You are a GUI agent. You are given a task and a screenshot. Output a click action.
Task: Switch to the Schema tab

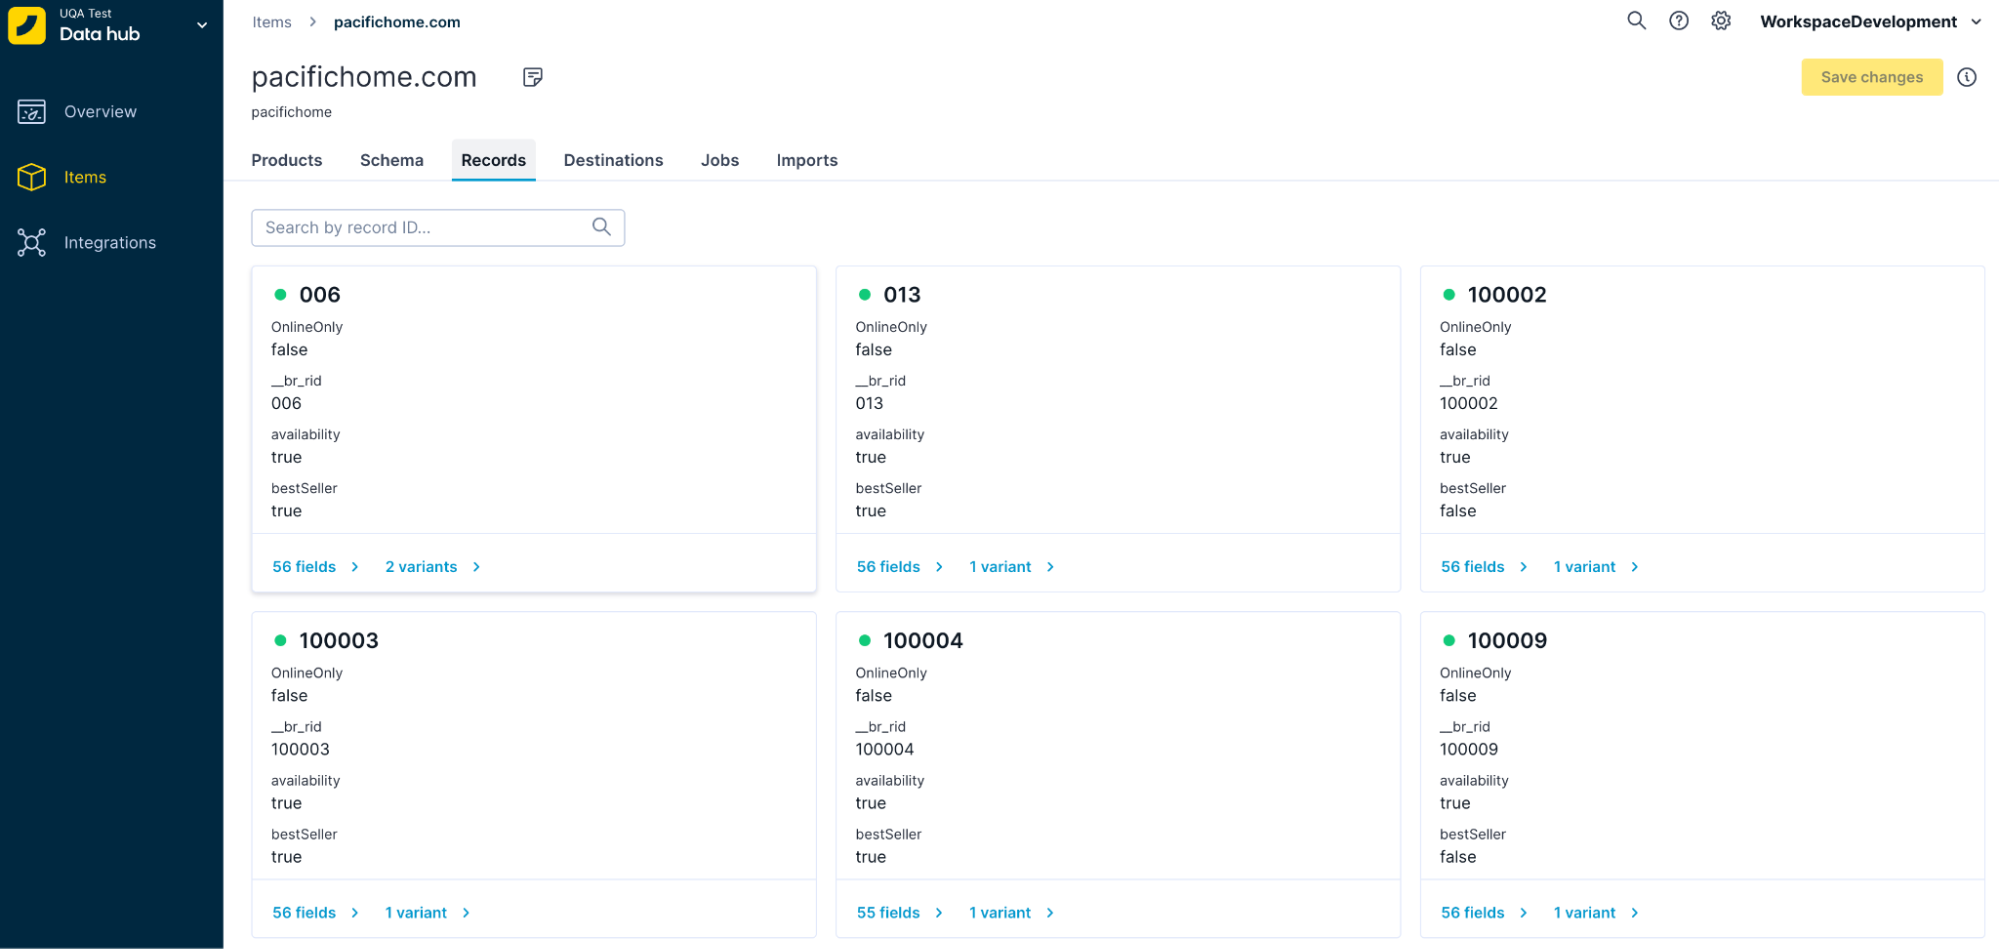point(391,160)
